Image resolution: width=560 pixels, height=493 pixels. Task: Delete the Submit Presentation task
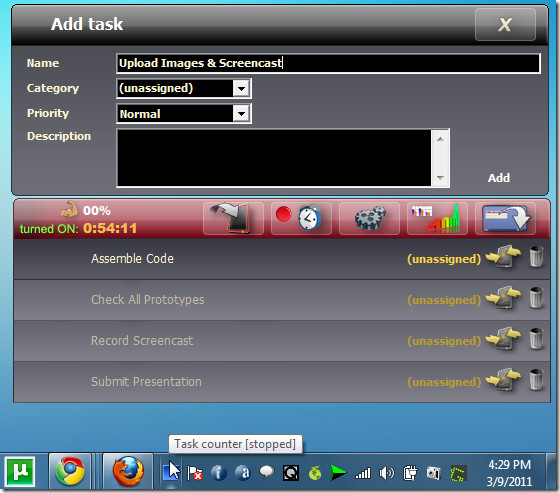click(536, 380)
